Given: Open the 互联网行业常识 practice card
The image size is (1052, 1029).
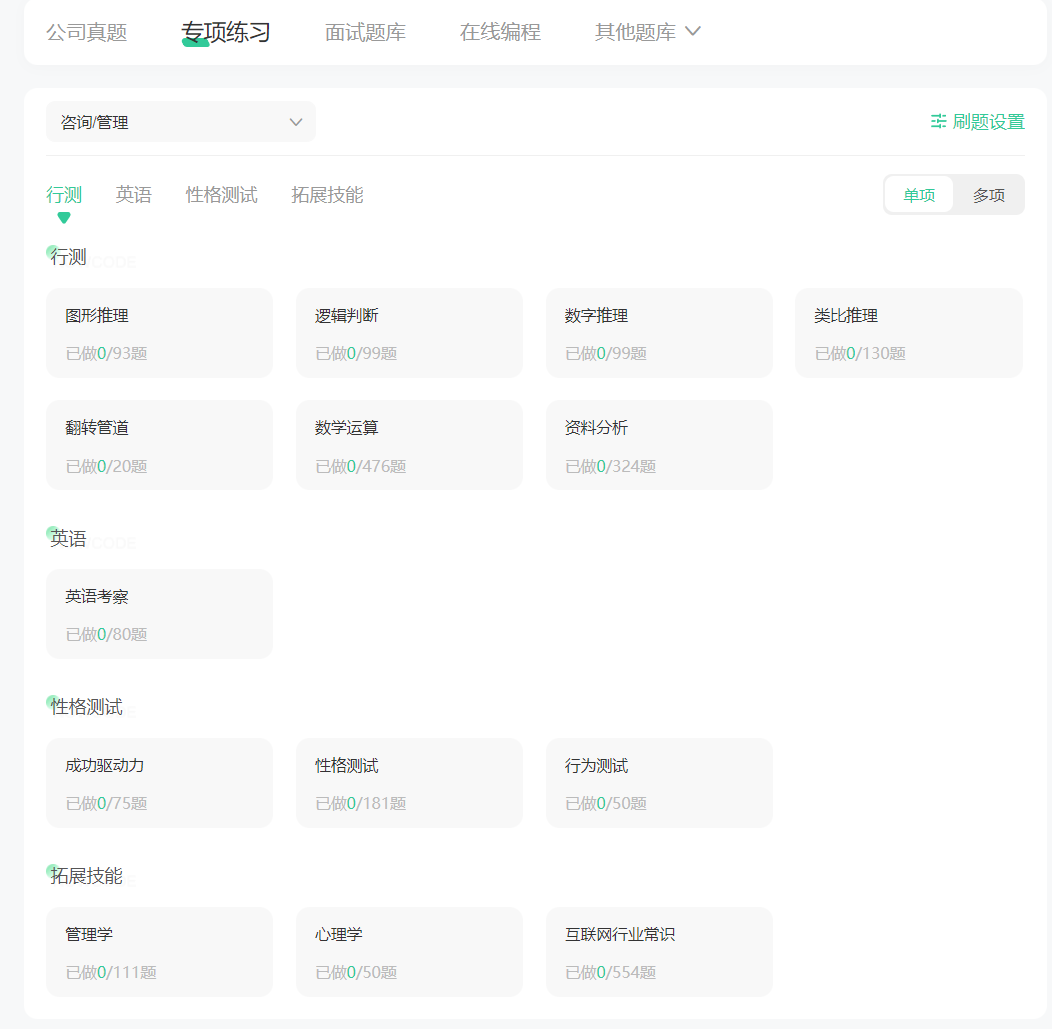Looking at the screenshot, I should pyautogui.click(x=660, y=952).
